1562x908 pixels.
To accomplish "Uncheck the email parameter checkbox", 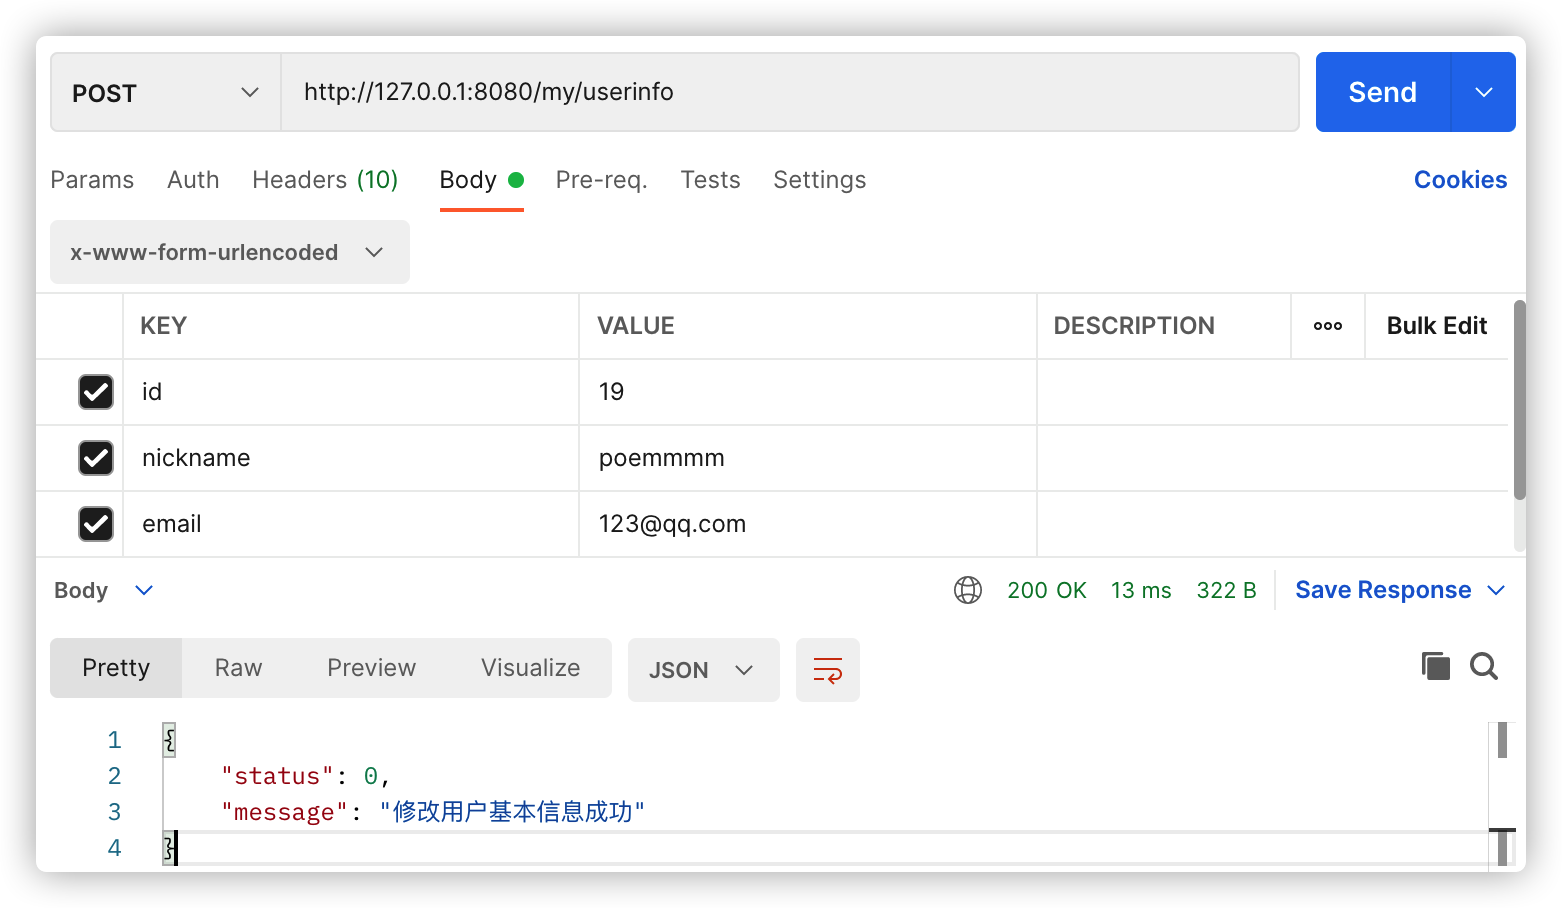I will point(96,524).
